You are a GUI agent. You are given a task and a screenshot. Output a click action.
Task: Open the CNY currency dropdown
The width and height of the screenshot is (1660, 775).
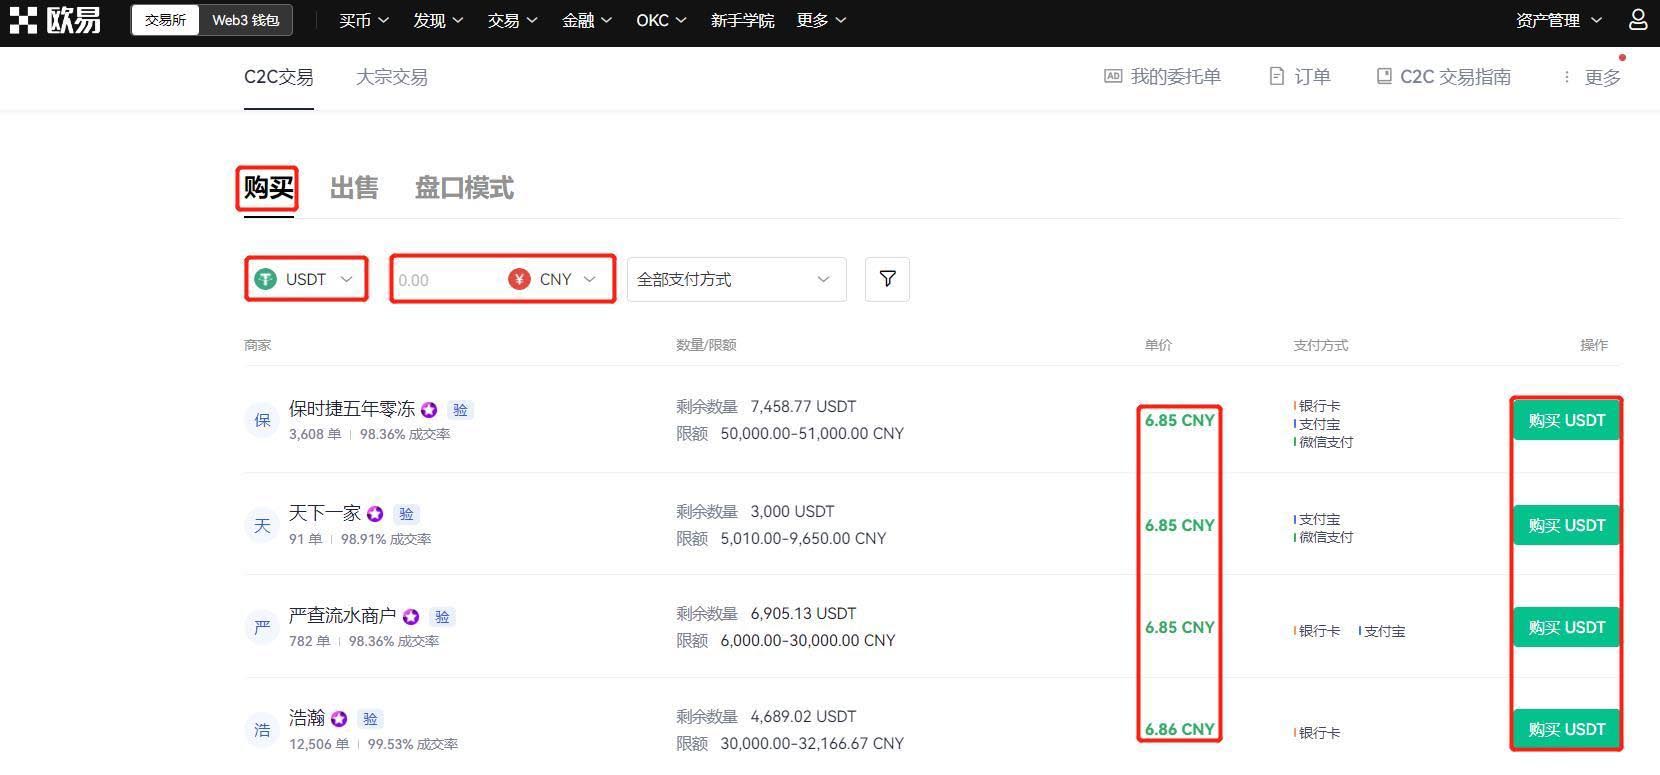tap(556, 279)
